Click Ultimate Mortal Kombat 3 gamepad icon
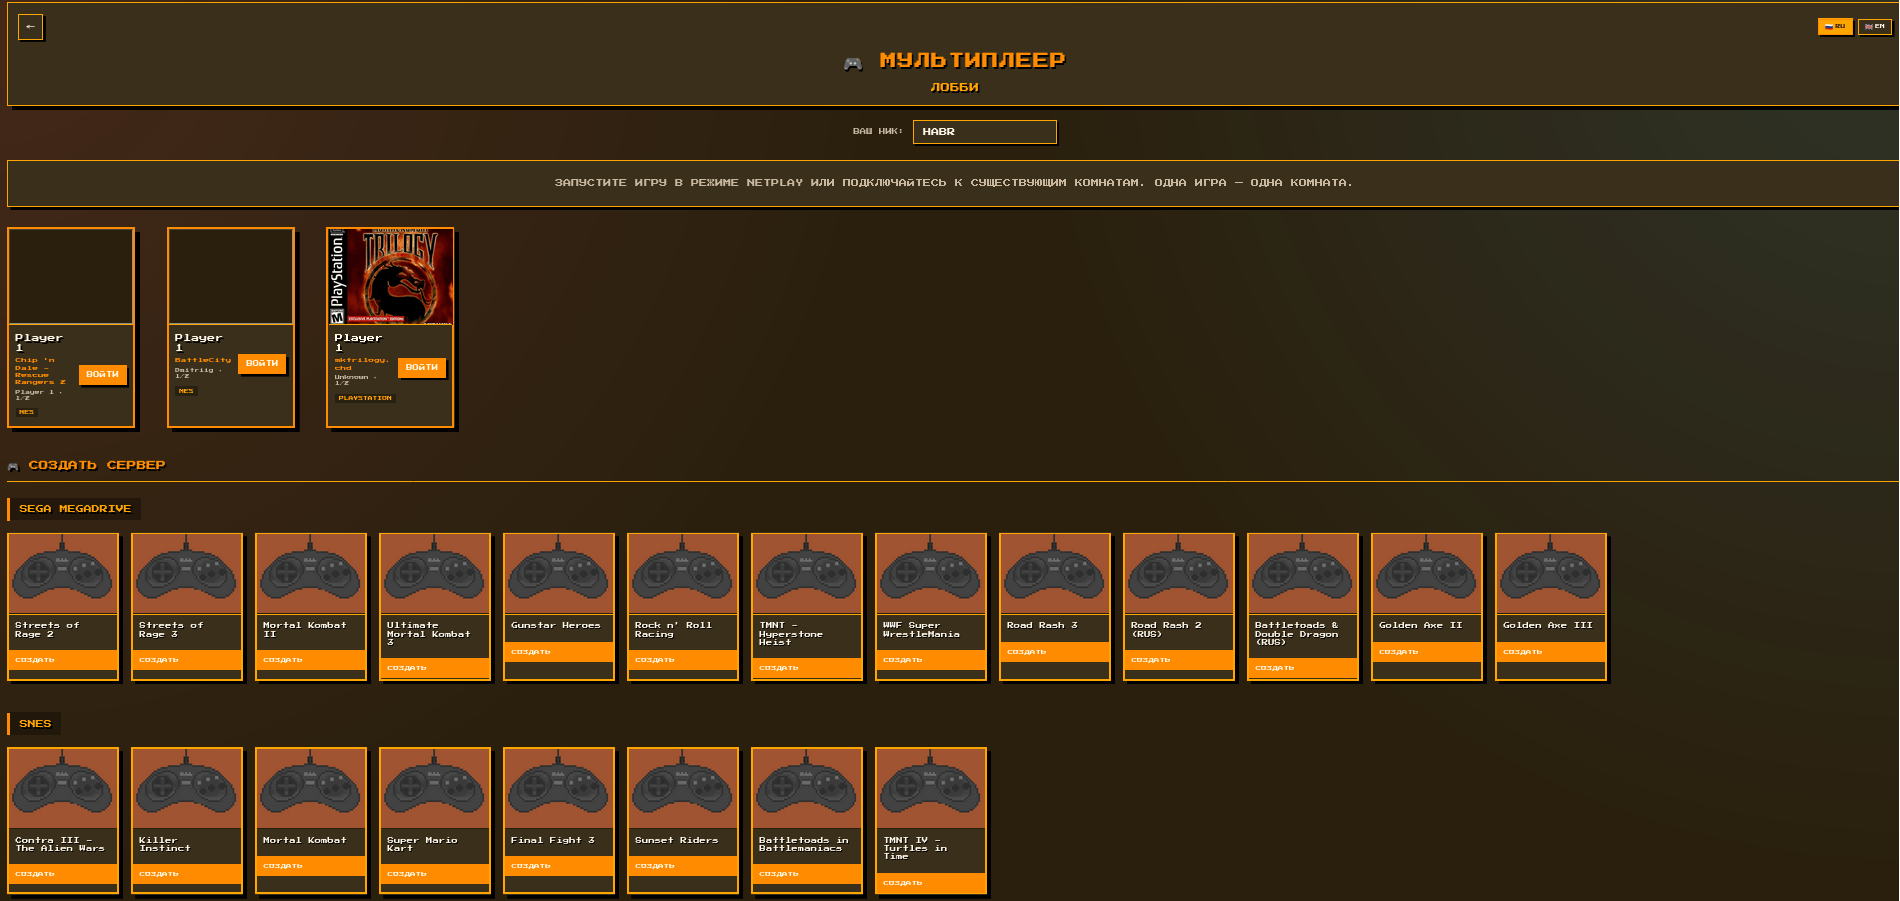The image size is (1900, 901). pos(435,574)
